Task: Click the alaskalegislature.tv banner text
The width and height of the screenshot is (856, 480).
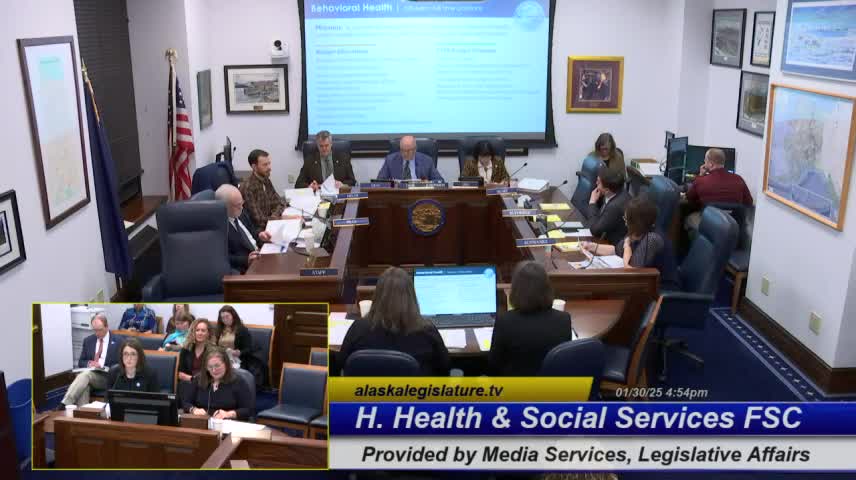Action: click(429, 391)
